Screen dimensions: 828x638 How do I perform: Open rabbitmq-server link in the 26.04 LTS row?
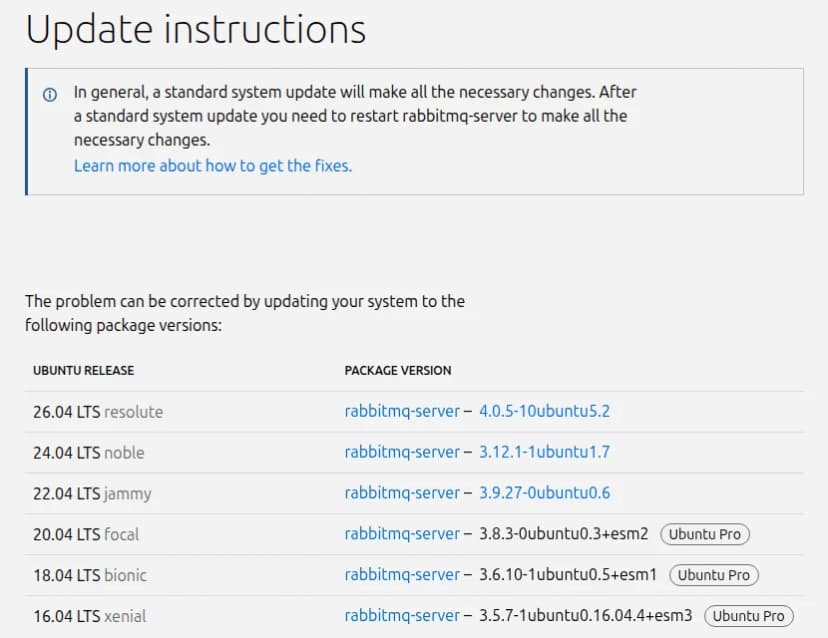402,411
